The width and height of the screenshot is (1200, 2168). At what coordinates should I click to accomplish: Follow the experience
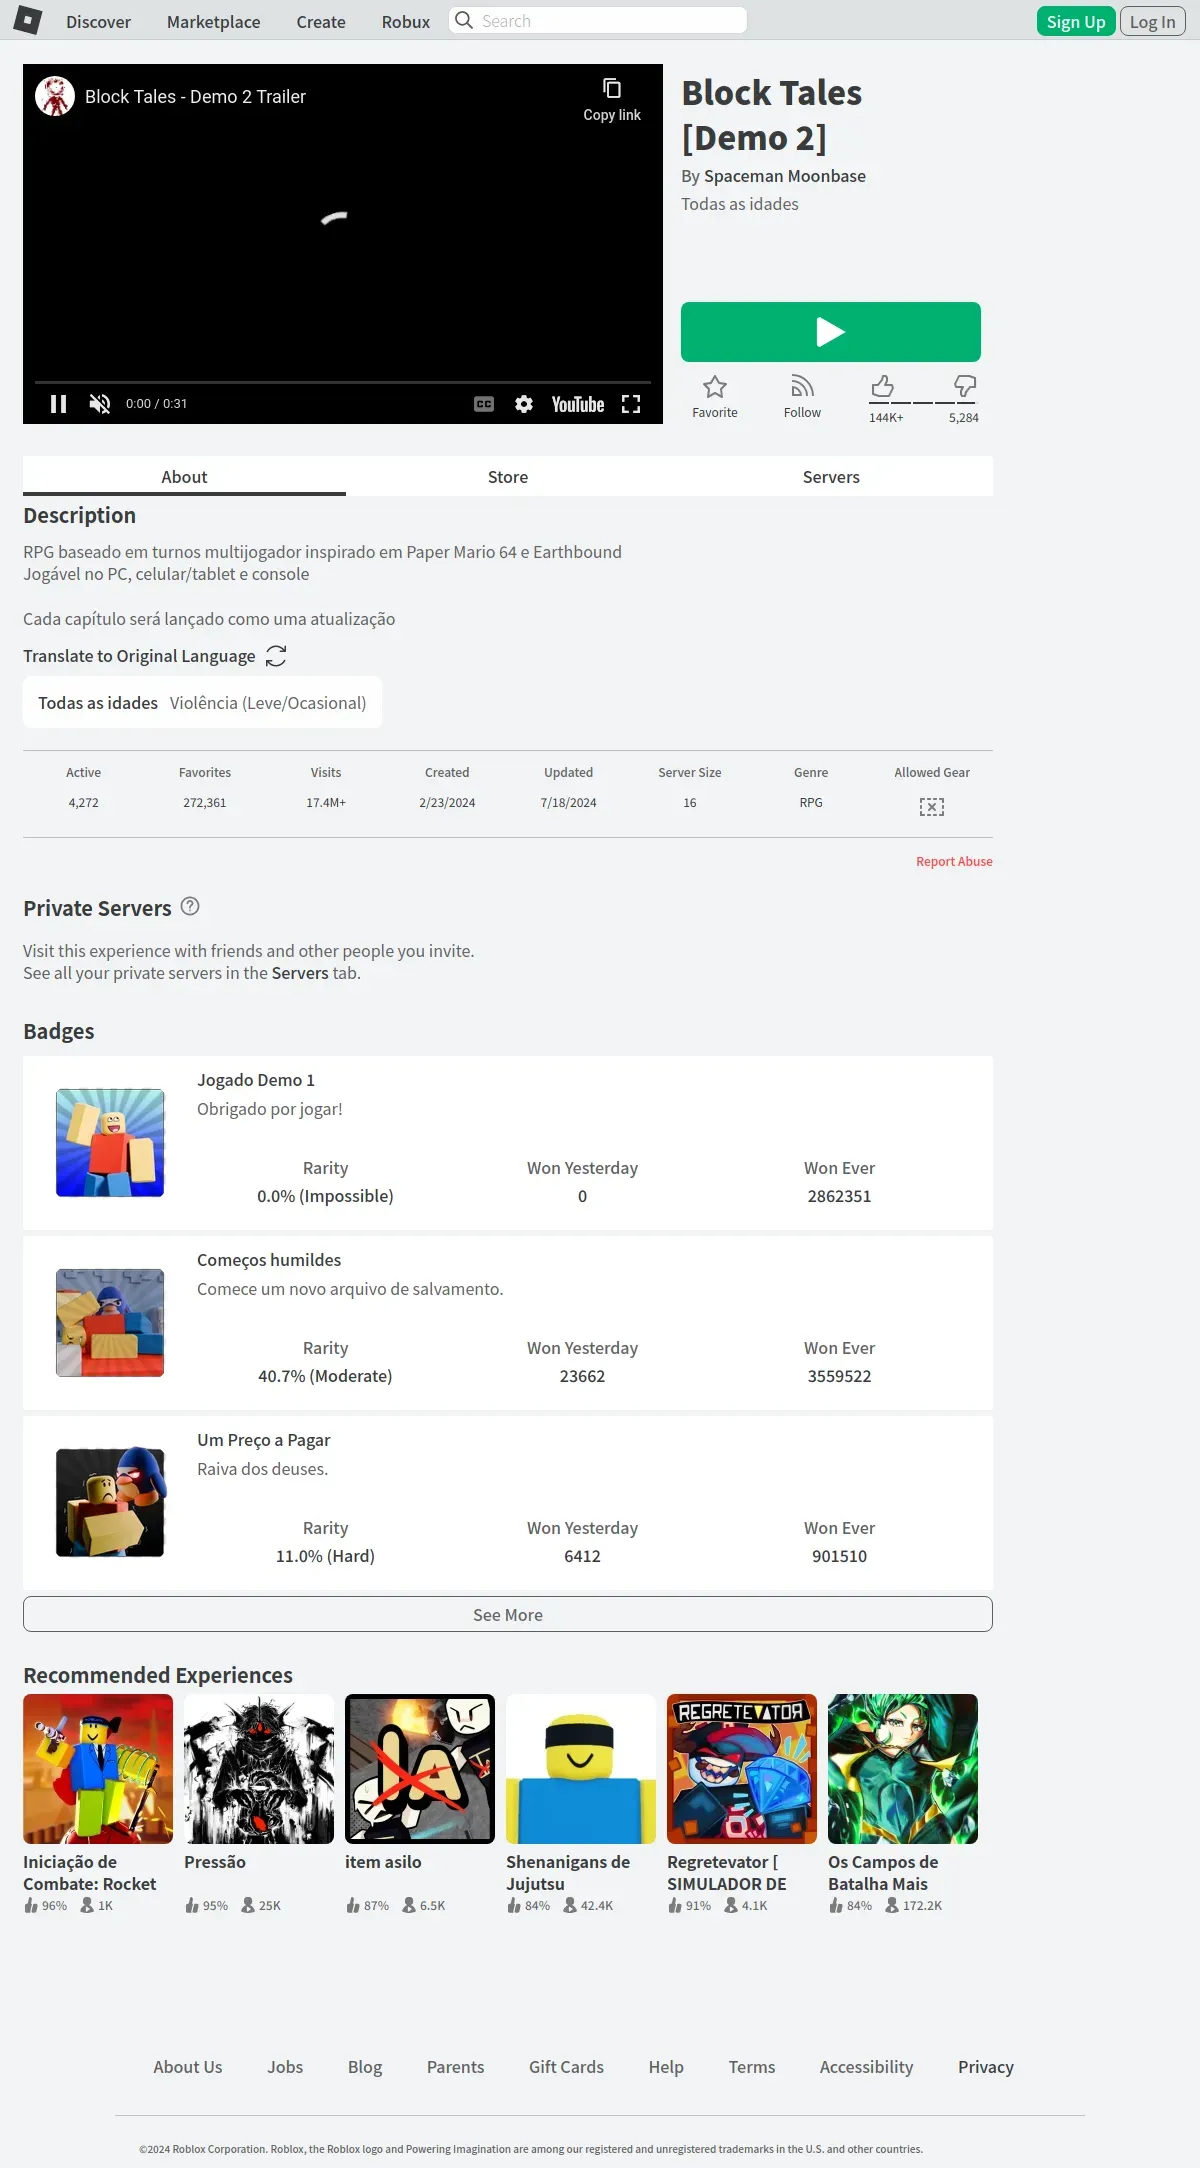click(x=802, y=397)
